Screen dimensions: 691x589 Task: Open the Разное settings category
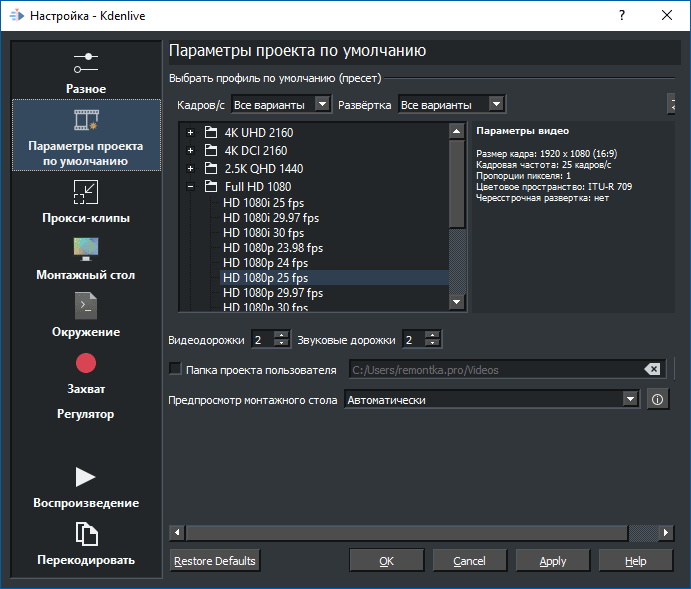tap(86, 72)
